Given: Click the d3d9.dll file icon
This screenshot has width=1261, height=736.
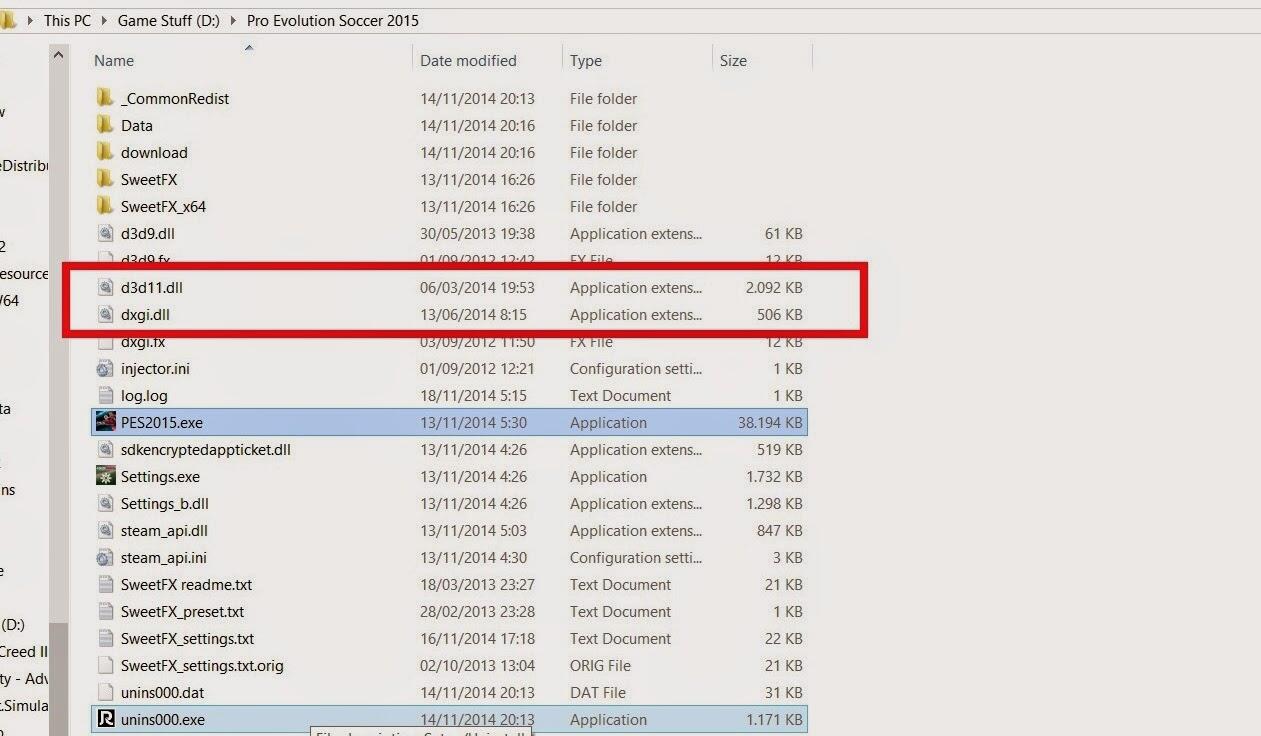Looking at the screenshot, I should tap(105, 233).
